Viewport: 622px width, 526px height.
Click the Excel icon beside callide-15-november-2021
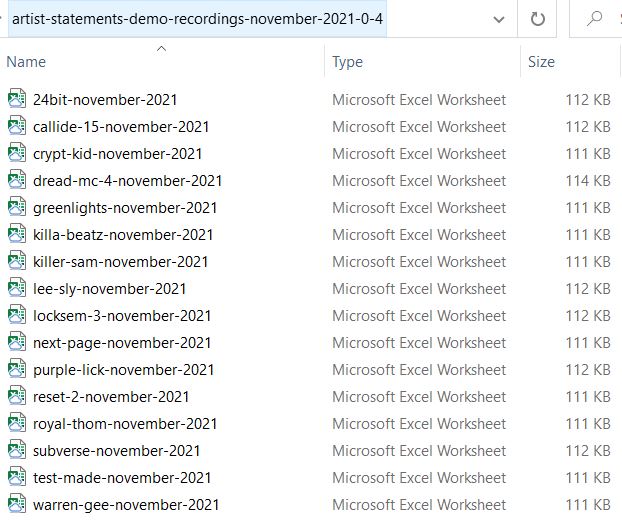click(x=17, y=126)
